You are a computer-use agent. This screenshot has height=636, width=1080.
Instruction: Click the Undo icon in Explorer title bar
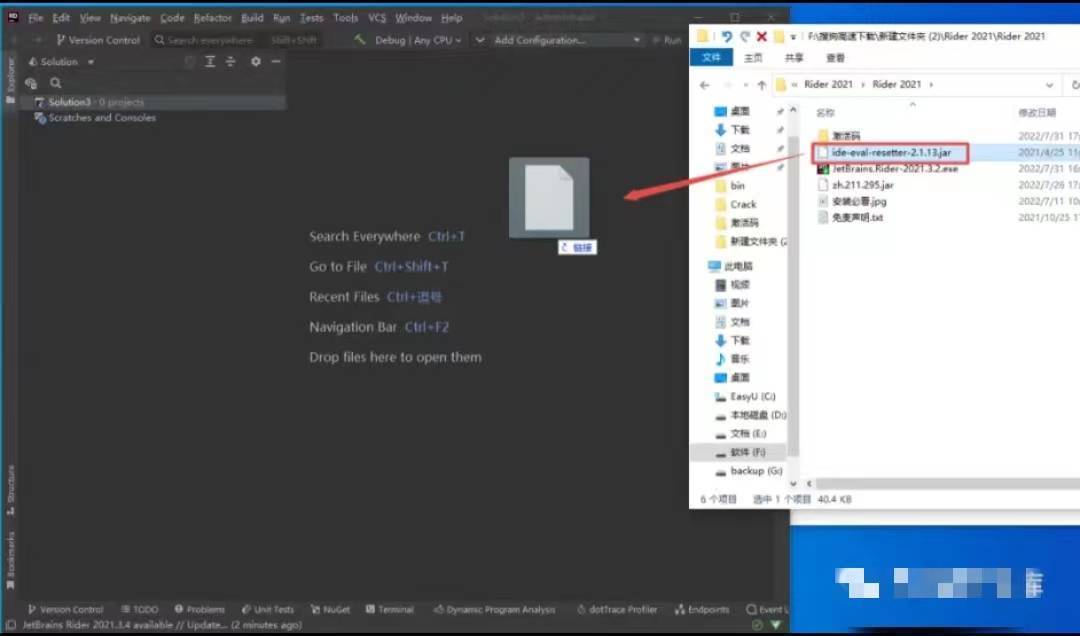(727, 36)
